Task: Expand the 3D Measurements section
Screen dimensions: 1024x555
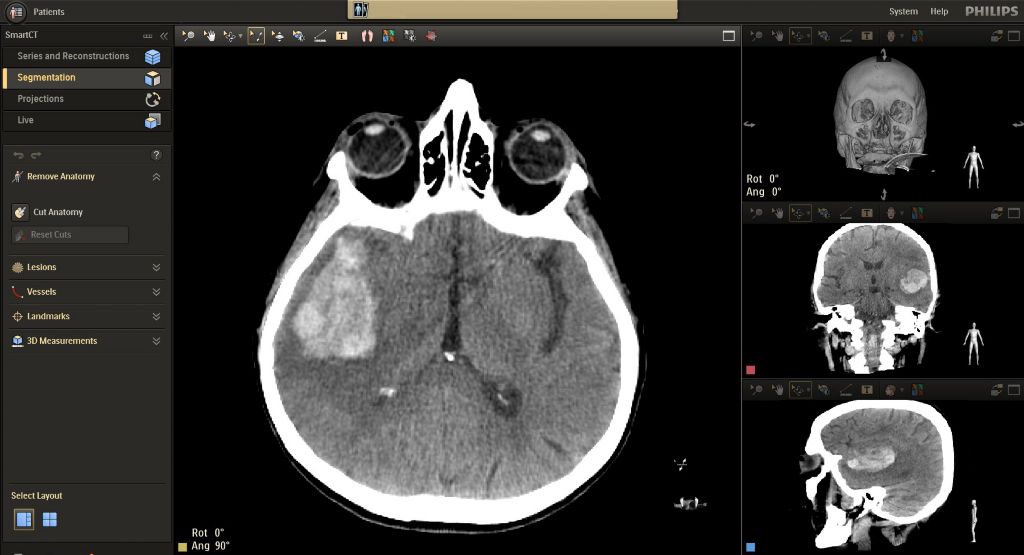Action: pyautogui.click(x=156, y=341)
